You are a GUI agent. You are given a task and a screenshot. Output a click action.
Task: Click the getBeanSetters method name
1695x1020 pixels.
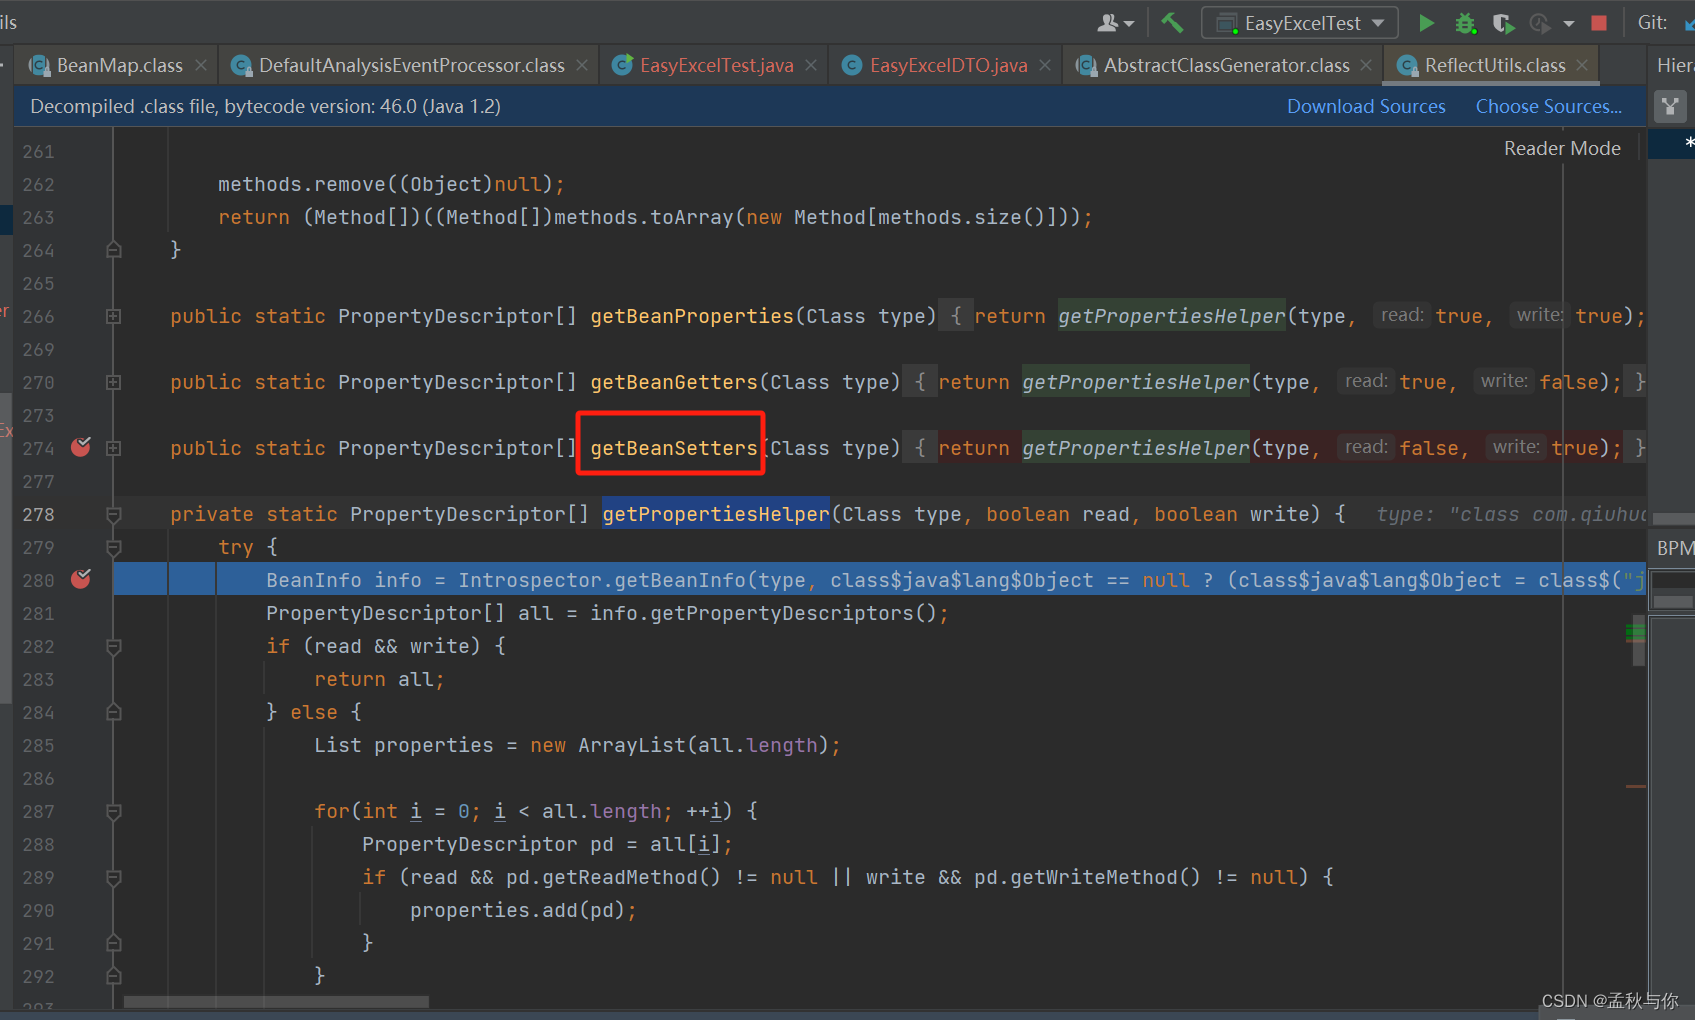pos(674,448)
